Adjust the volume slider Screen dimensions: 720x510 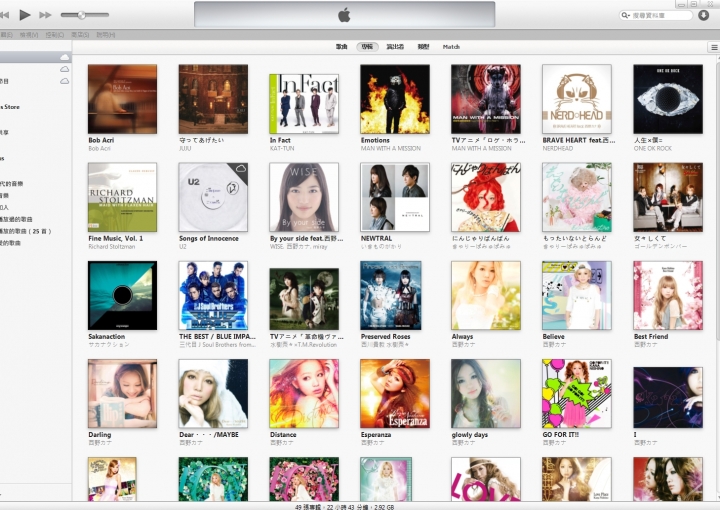pyautogui.click(x=84, y=15)
